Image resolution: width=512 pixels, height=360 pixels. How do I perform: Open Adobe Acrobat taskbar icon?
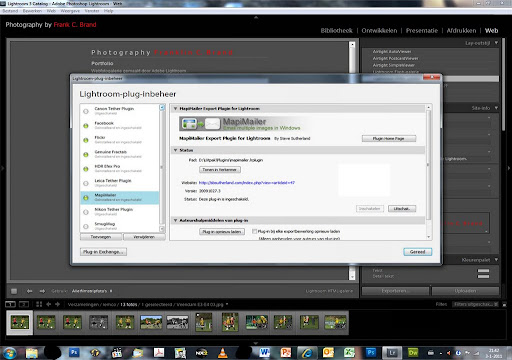[159, 353]
